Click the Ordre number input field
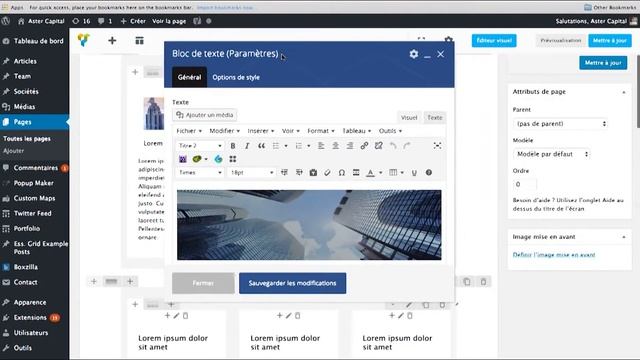This screenshot has height=360, width=640. [x=524, y=184]
